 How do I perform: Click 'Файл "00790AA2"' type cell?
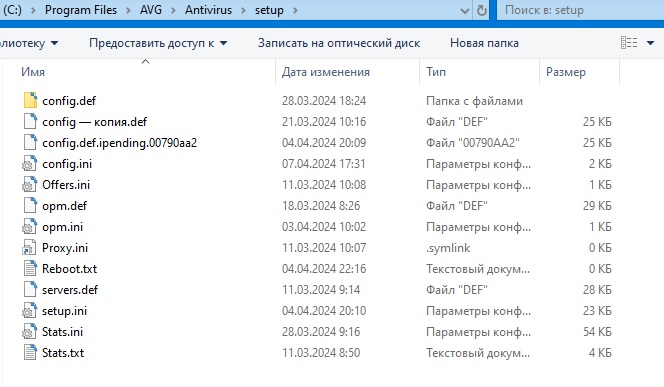(473, 143)
